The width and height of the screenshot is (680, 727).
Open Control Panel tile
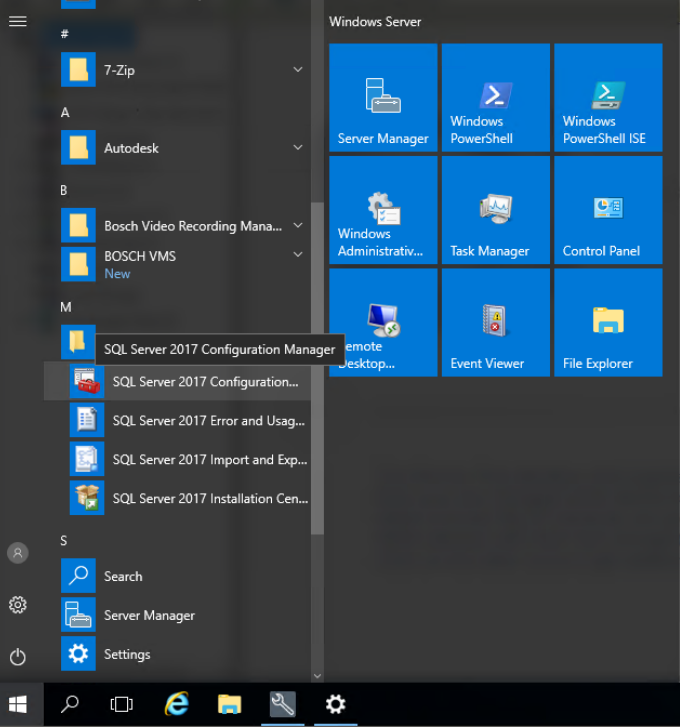(608, 210)
